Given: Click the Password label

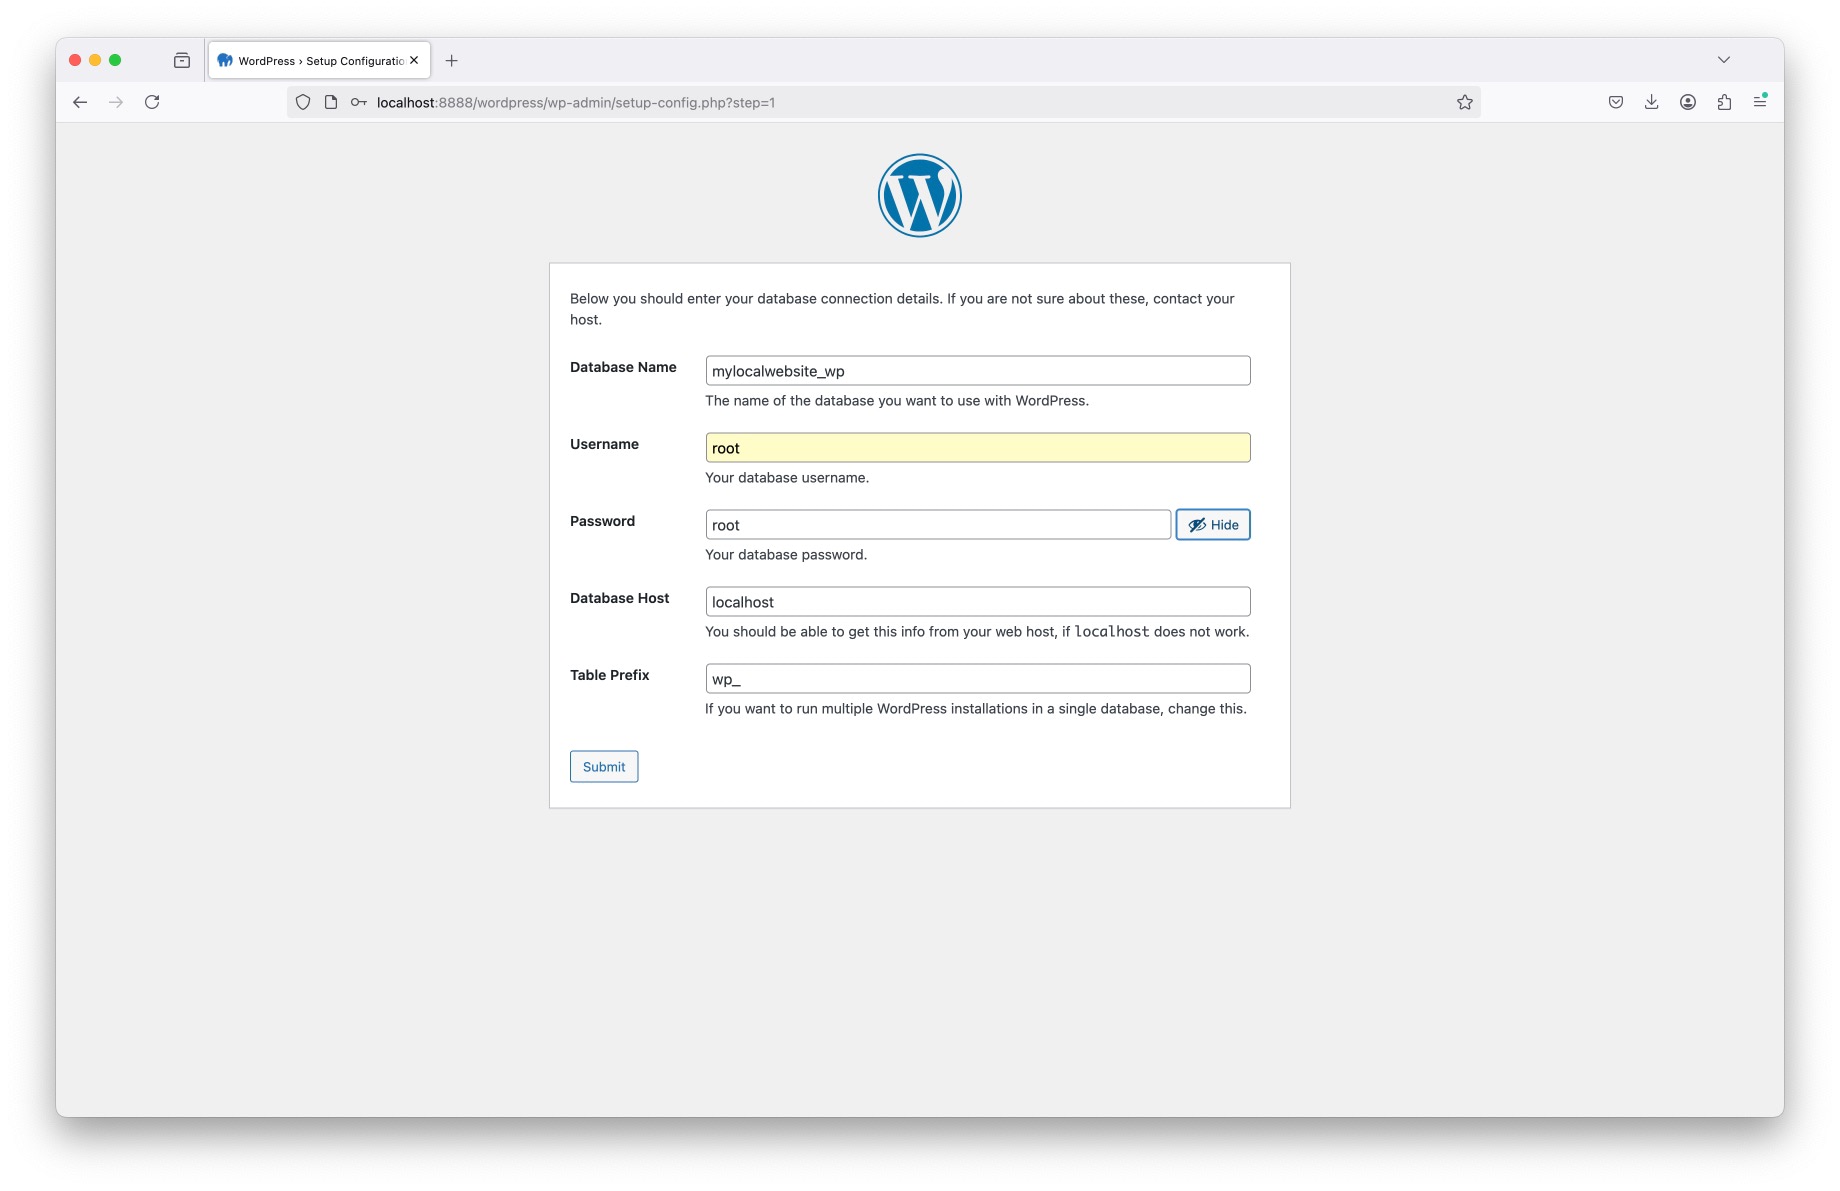Looking at the screenshot, I should click(x=602, y=521).
